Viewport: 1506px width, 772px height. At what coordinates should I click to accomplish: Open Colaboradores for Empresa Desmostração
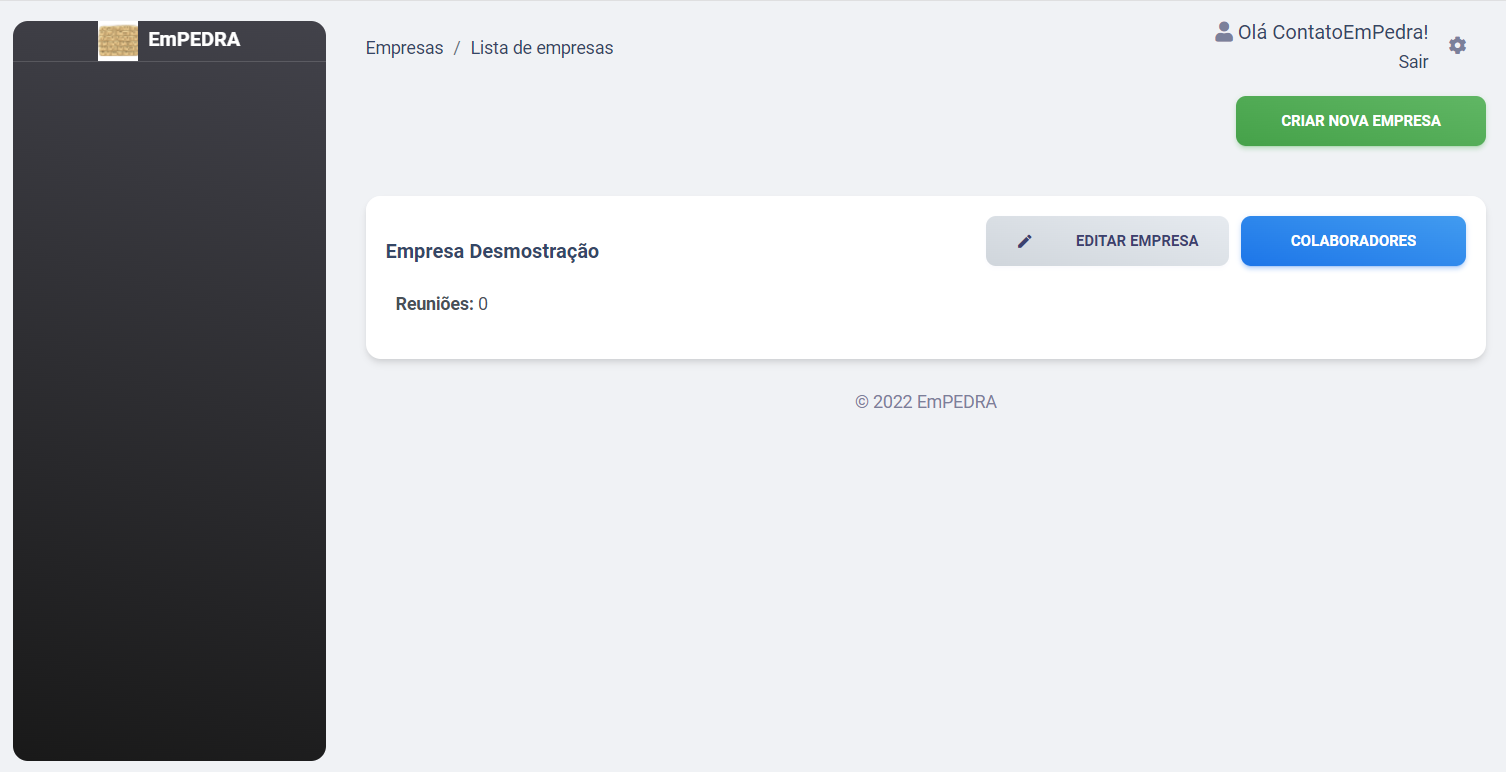click(1353, 241)
